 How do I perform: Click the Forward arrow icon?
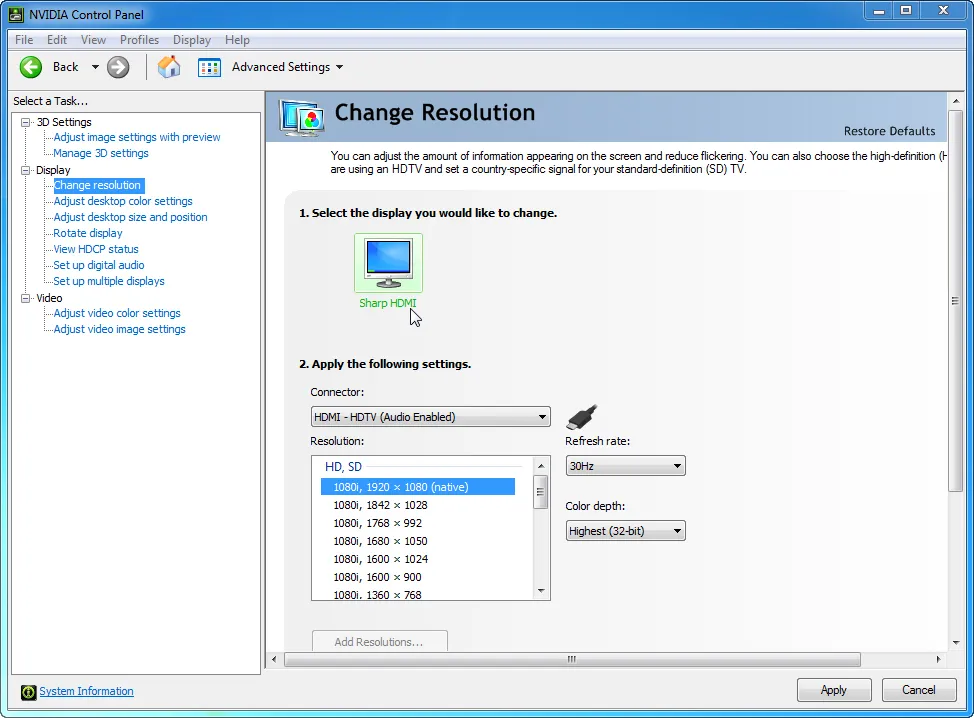(x=118, y=67)
